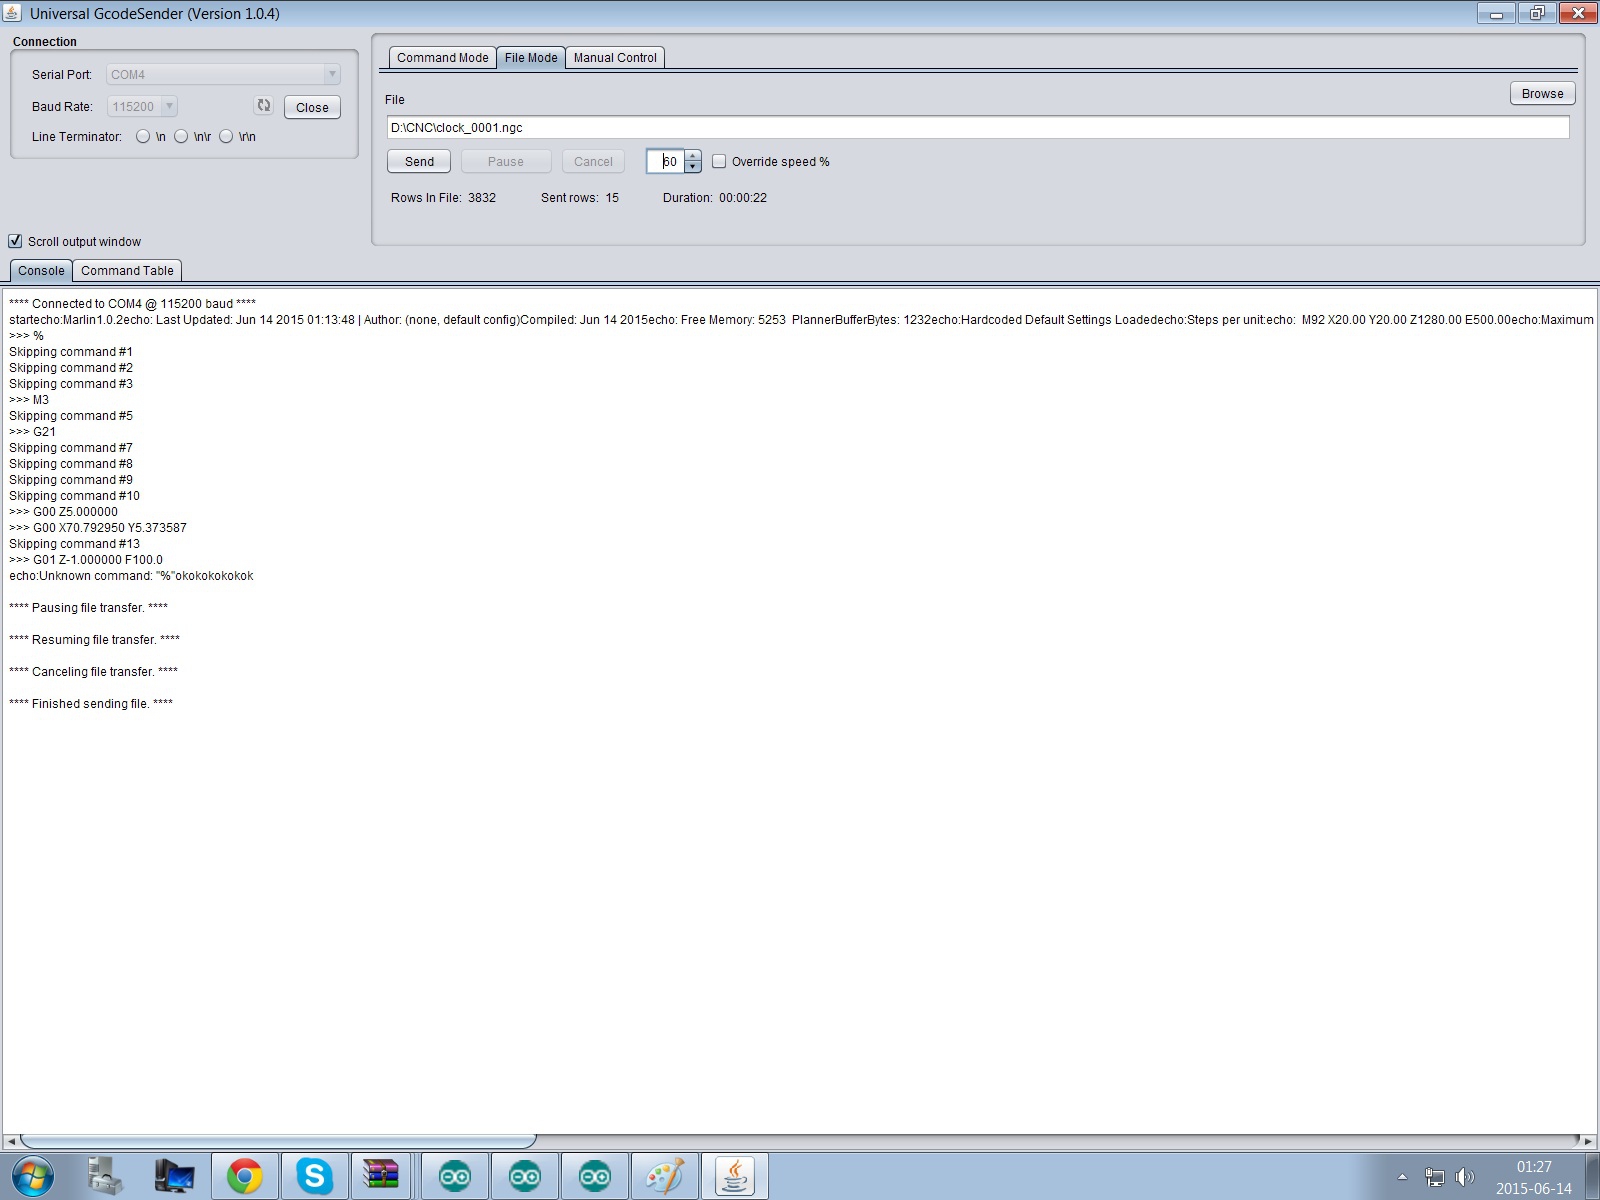Click the file path input field
The height and width of the screenshot is (1200, 1600).
(x=978, y=128)
